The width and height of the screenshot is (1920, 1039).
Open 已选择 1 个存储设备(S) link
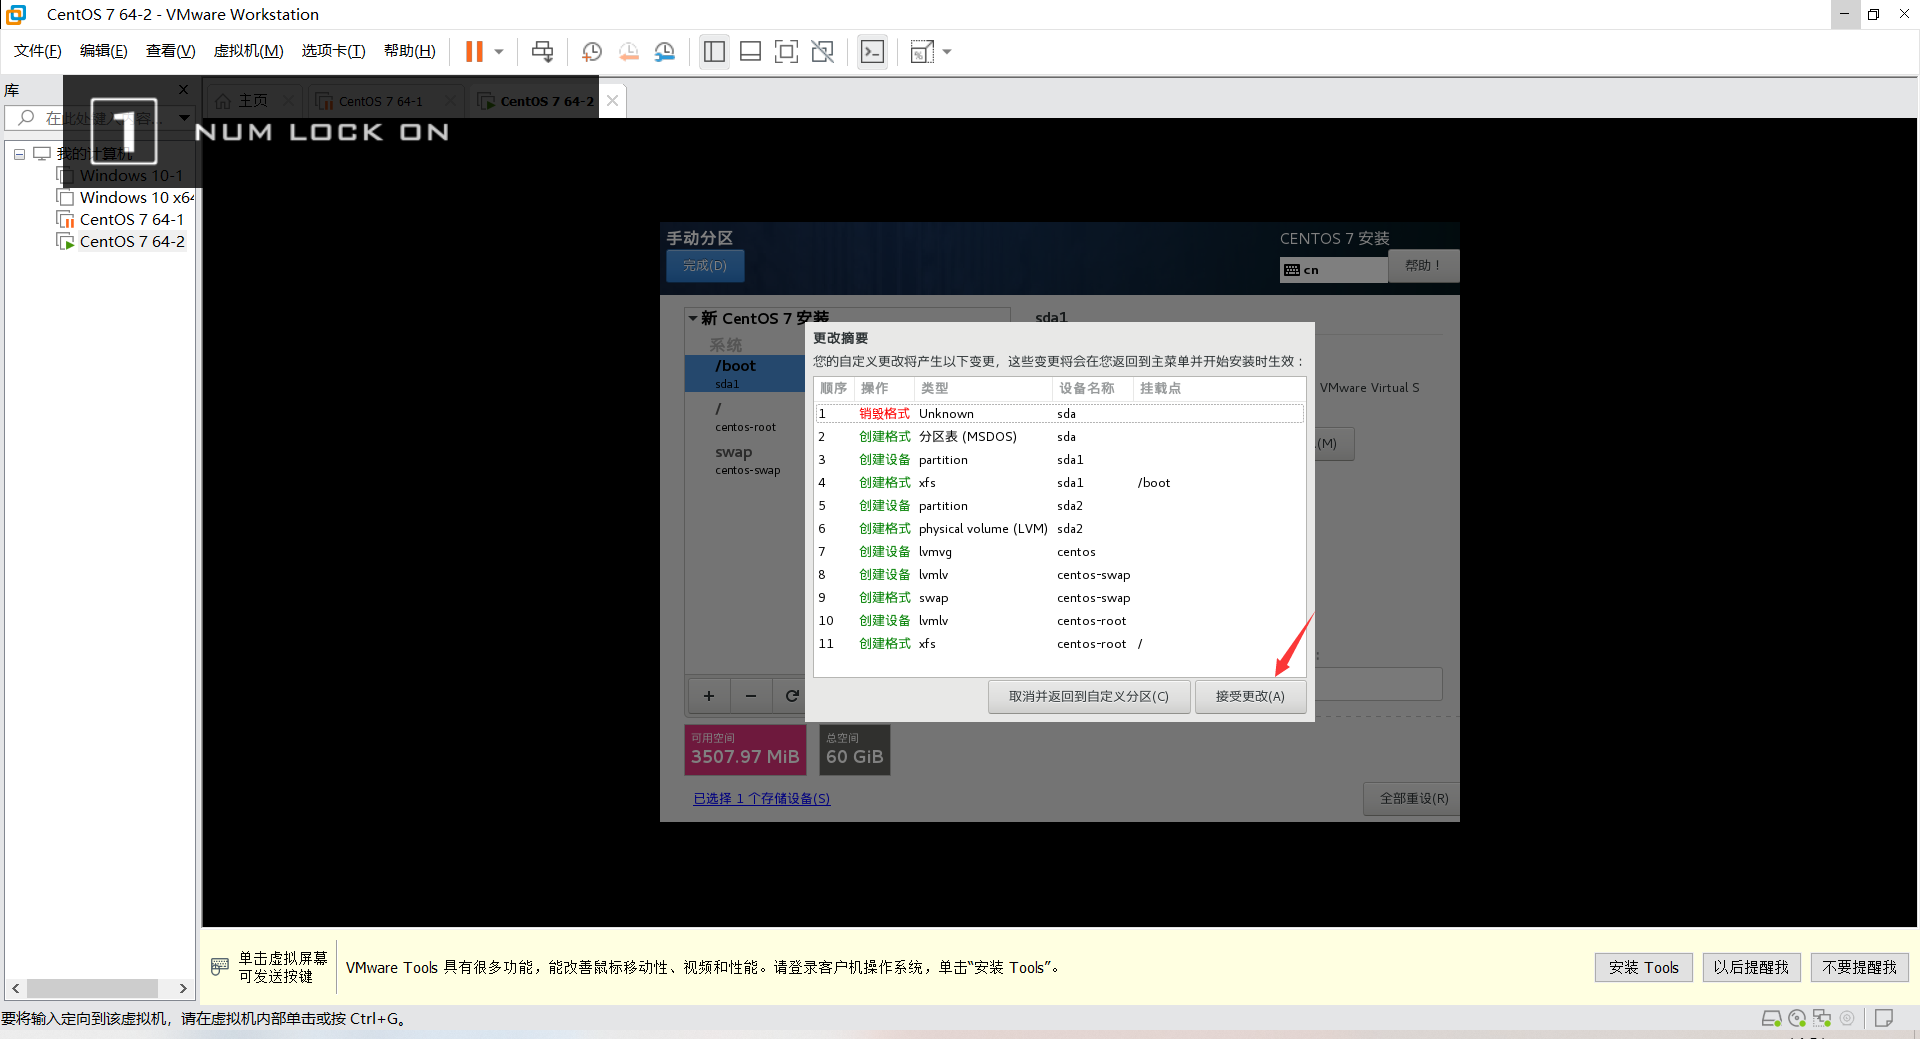click(x=762, y=799)
